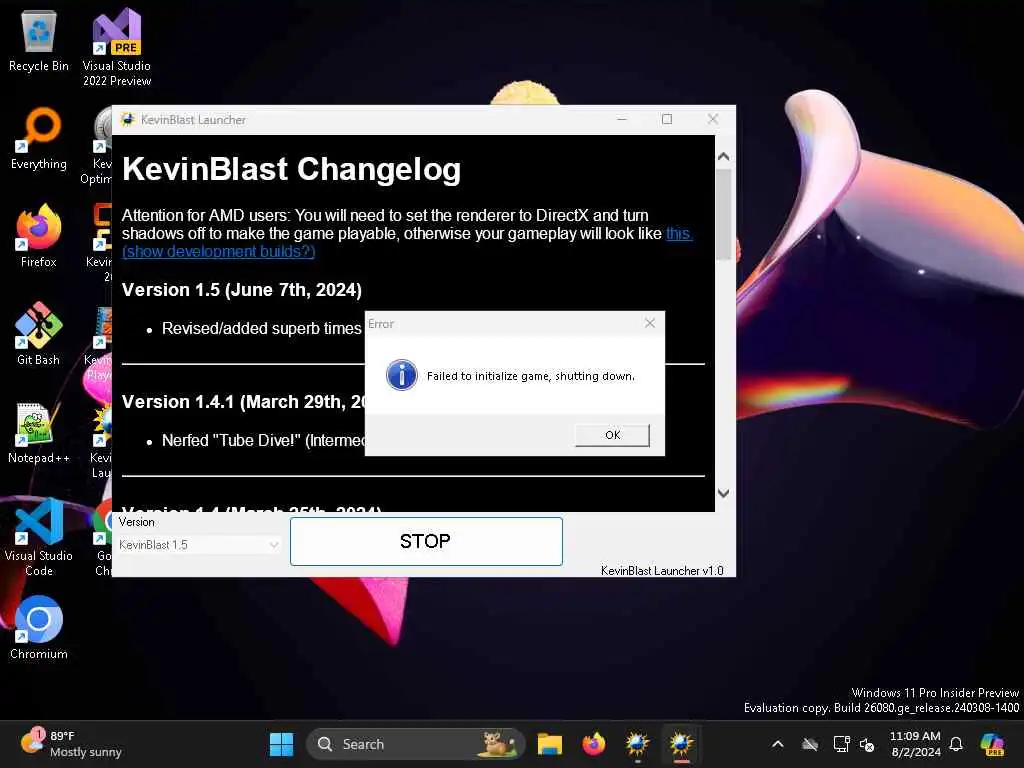Click the network display tray icon

pyautogui.click(x=841, y=744)
